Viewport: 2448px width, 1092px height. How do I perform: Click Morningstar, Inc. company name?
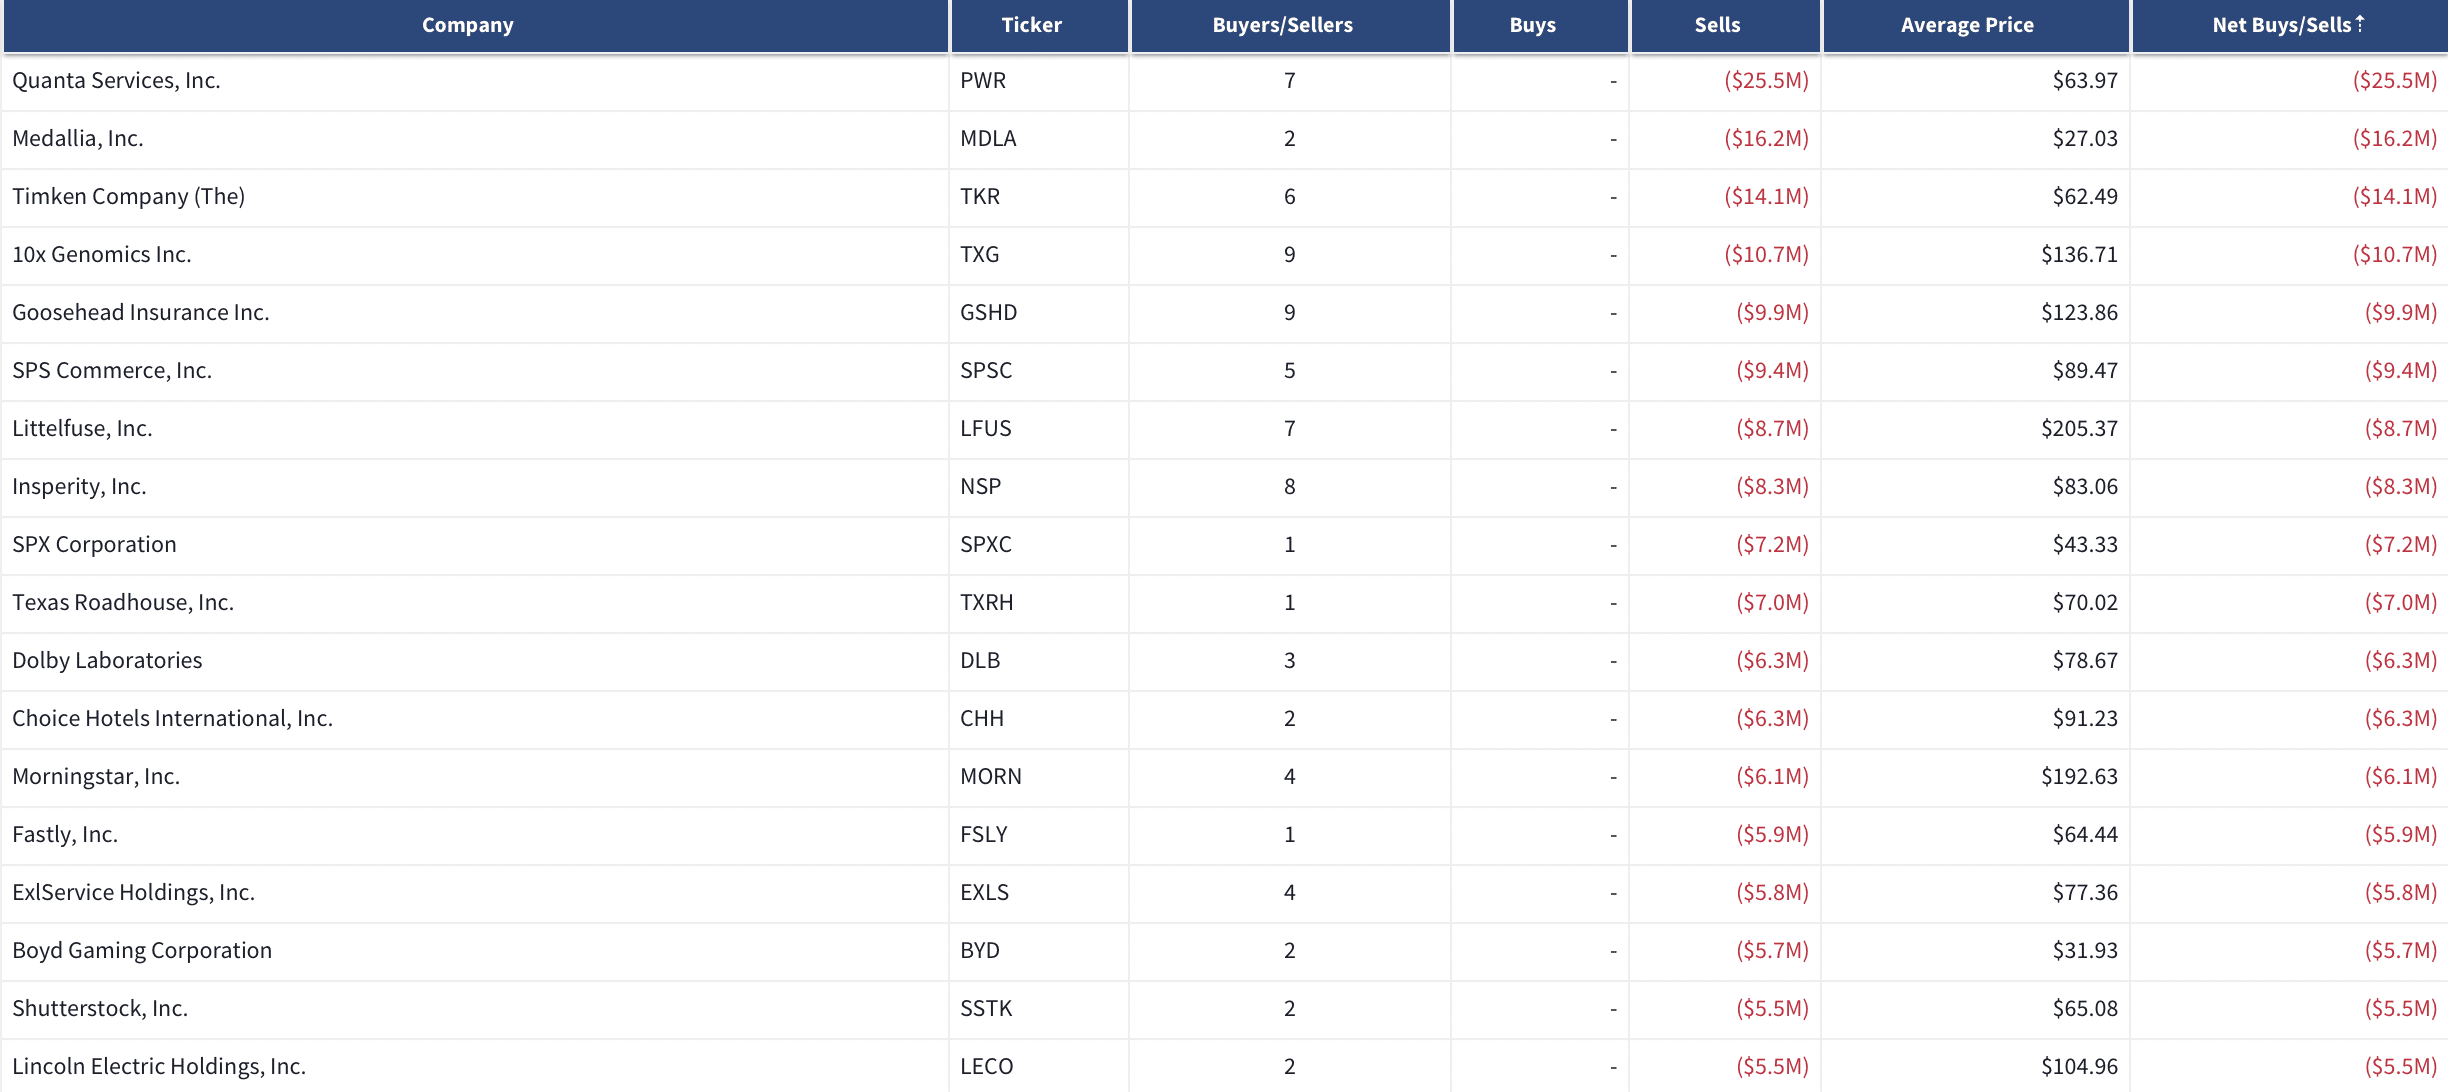point(96,776)
